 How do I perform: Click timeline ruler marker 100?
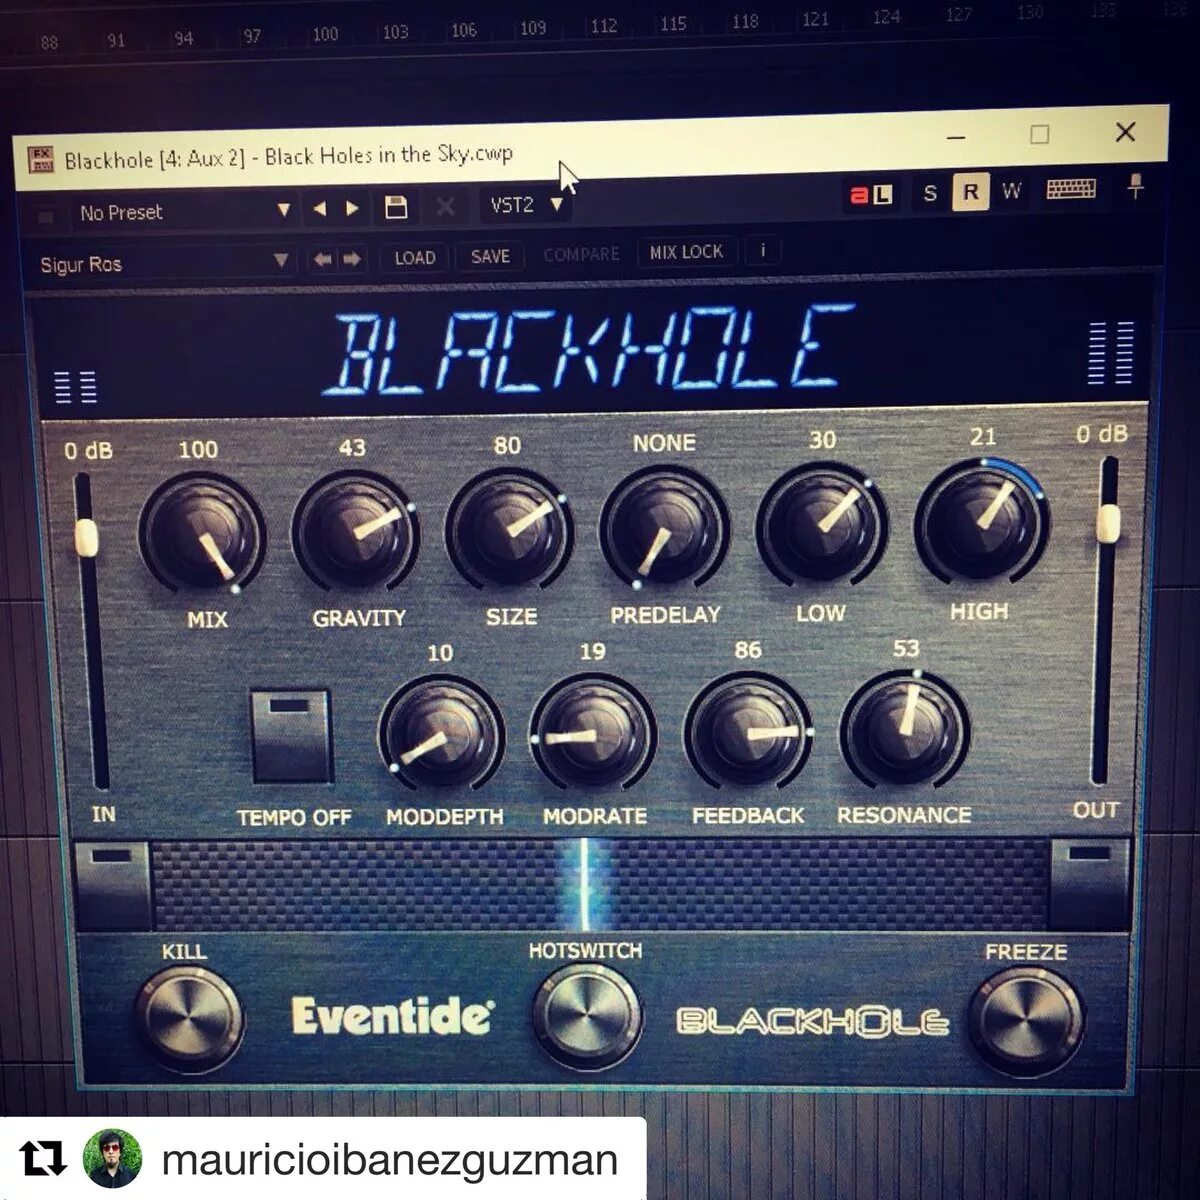[325, 34]
